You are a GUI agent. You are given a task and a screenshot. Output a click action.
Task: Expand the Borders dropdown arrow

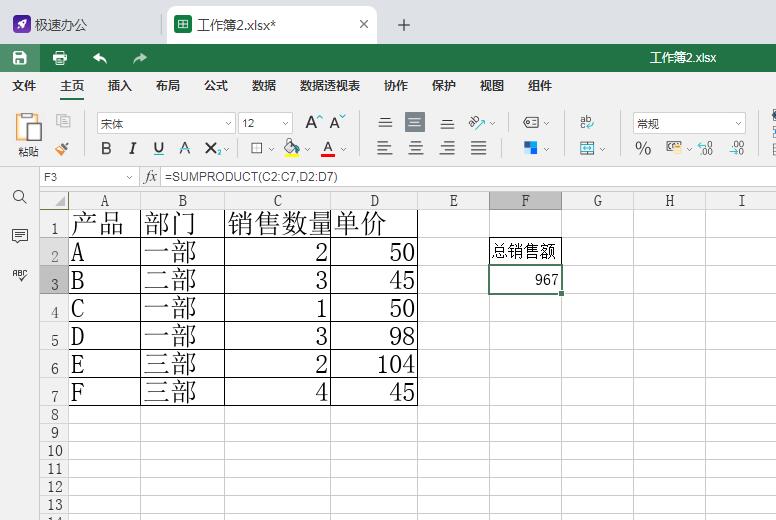pyautogui.click(x=271, y=149)
